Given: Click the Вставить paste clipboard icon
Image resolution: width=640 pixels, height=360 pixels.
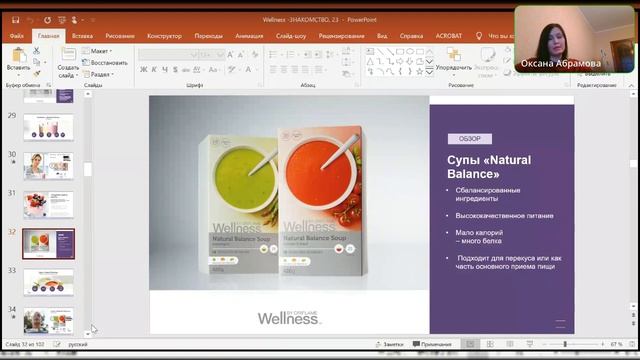Looking at the screenshot, I should 18,55.
